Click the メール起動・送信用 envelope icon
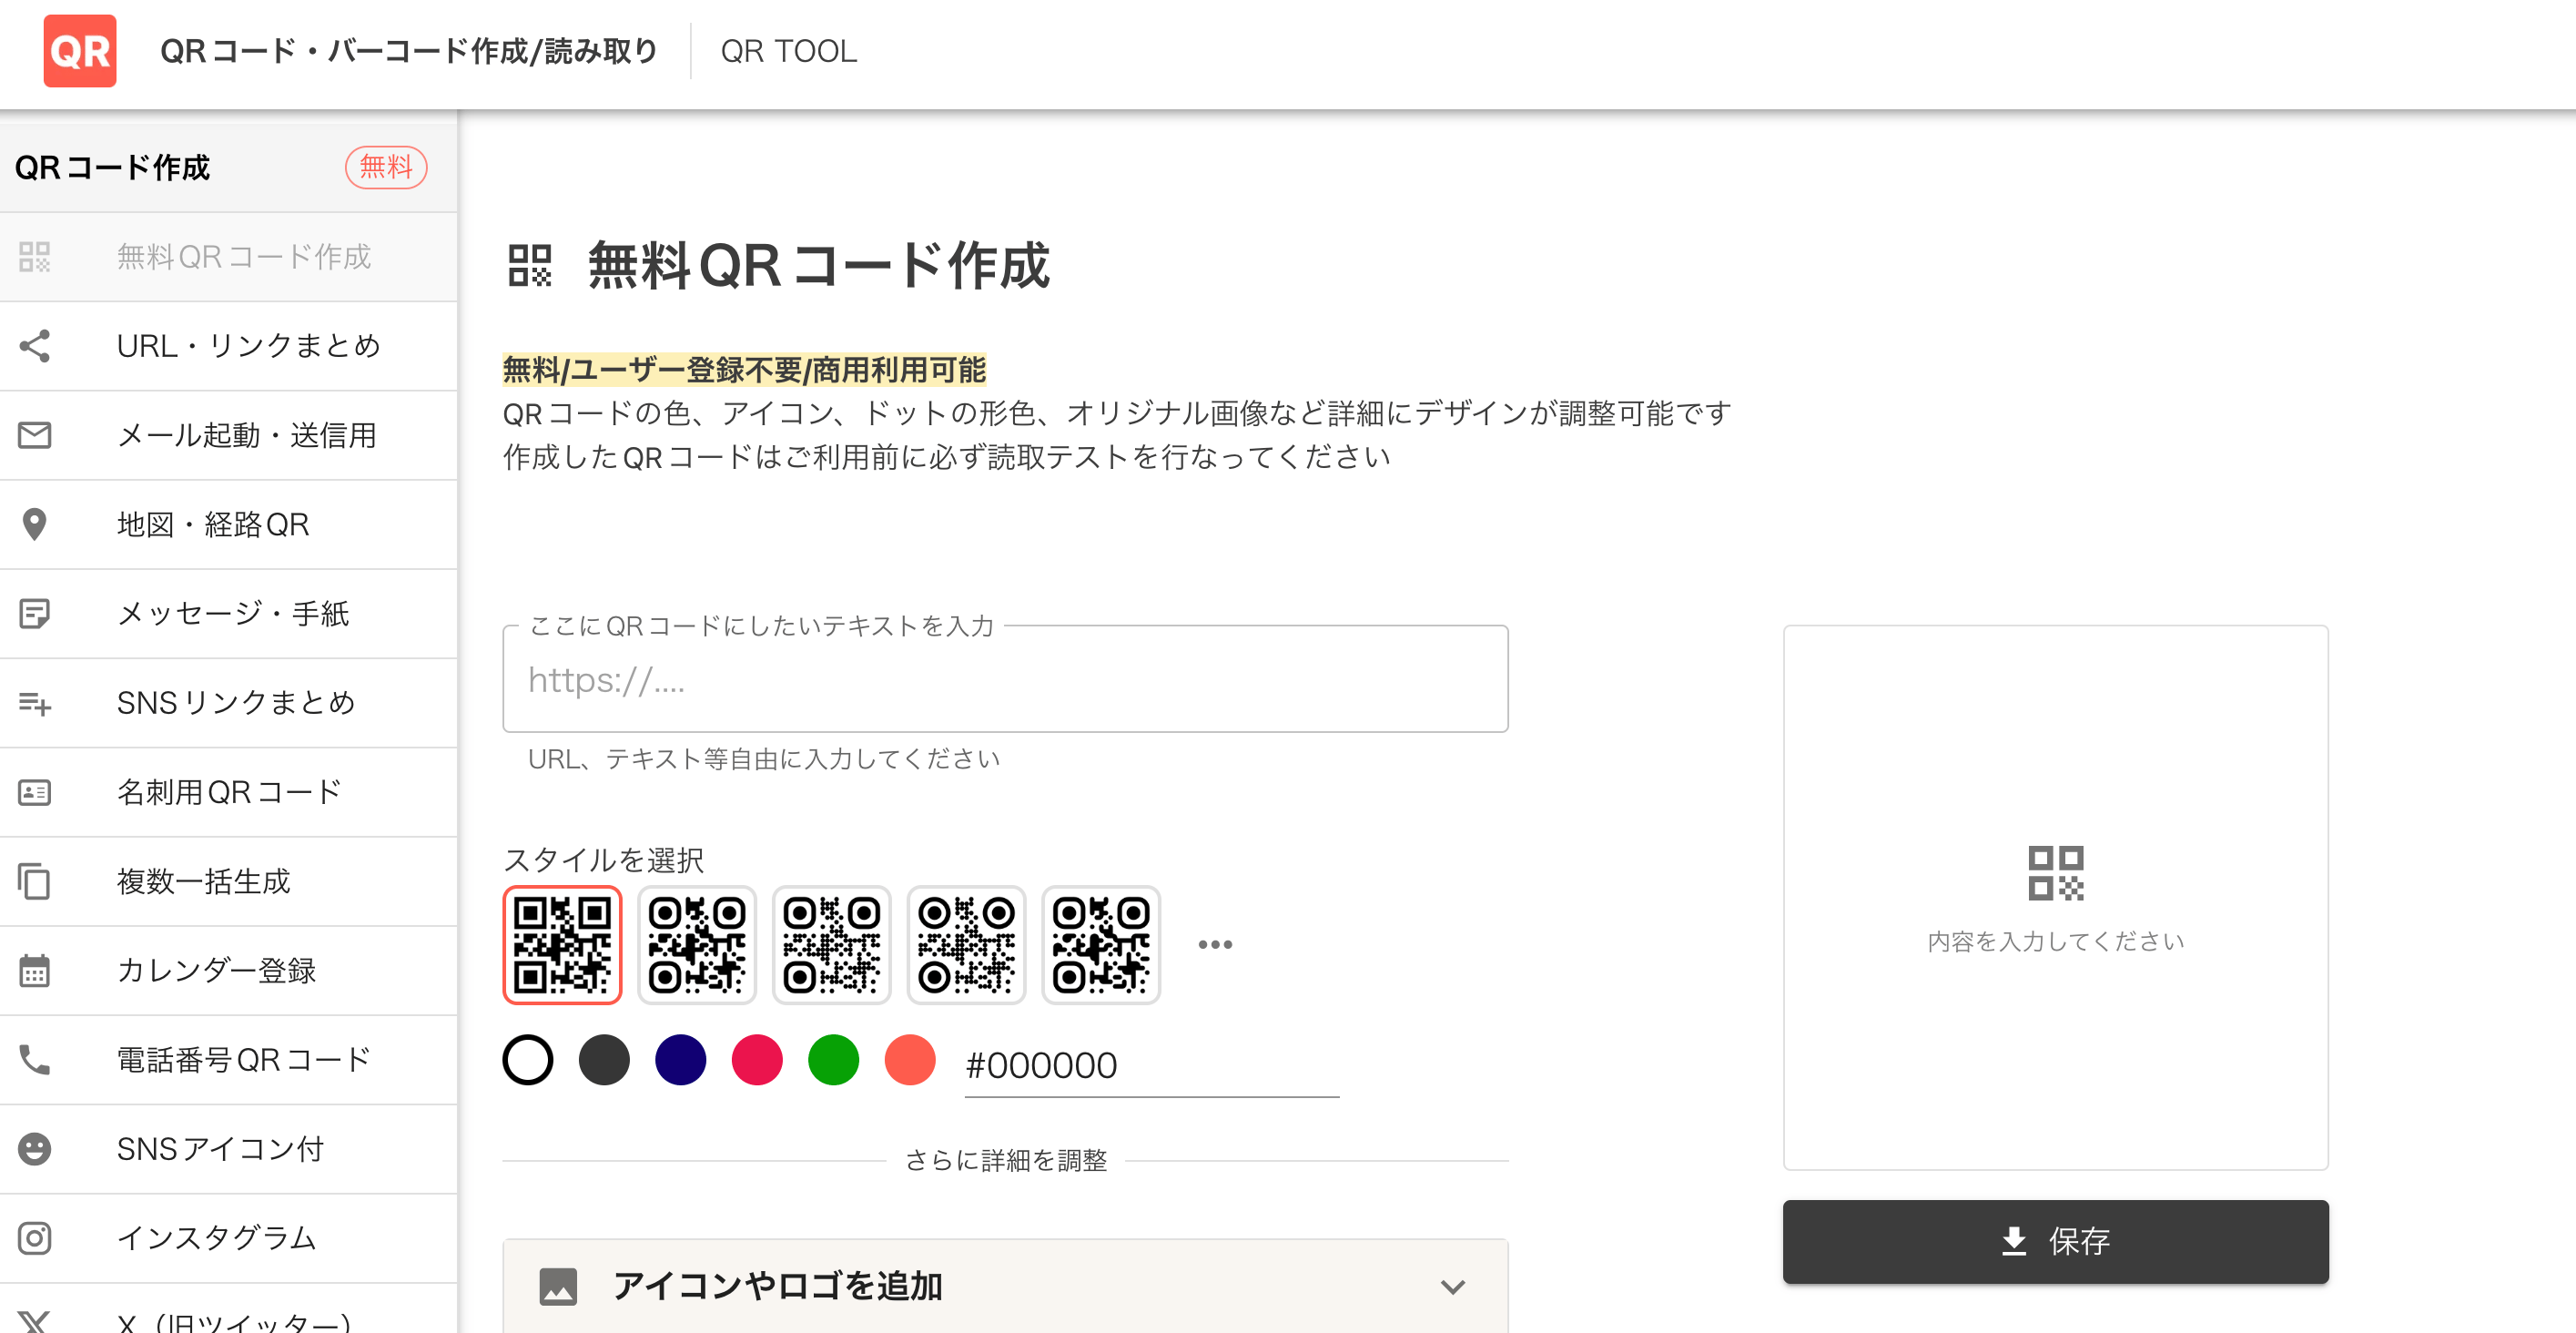This screenshot has height=1333, width=2576. point(35,435)
